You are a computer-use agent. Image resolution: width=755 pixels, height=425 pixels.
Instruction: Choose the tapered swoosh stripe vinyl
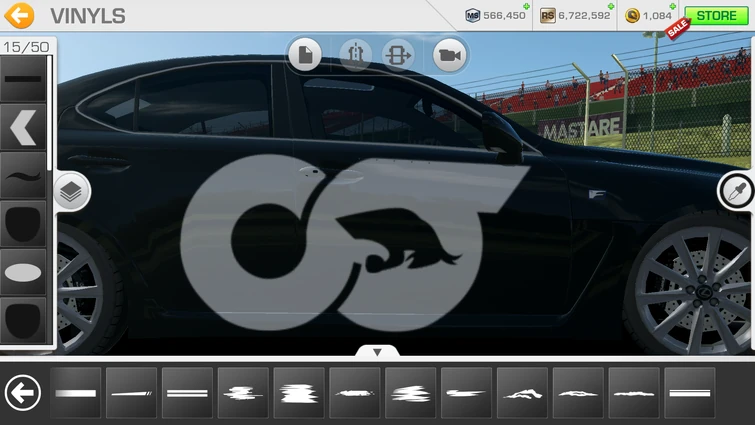(467, 393)
